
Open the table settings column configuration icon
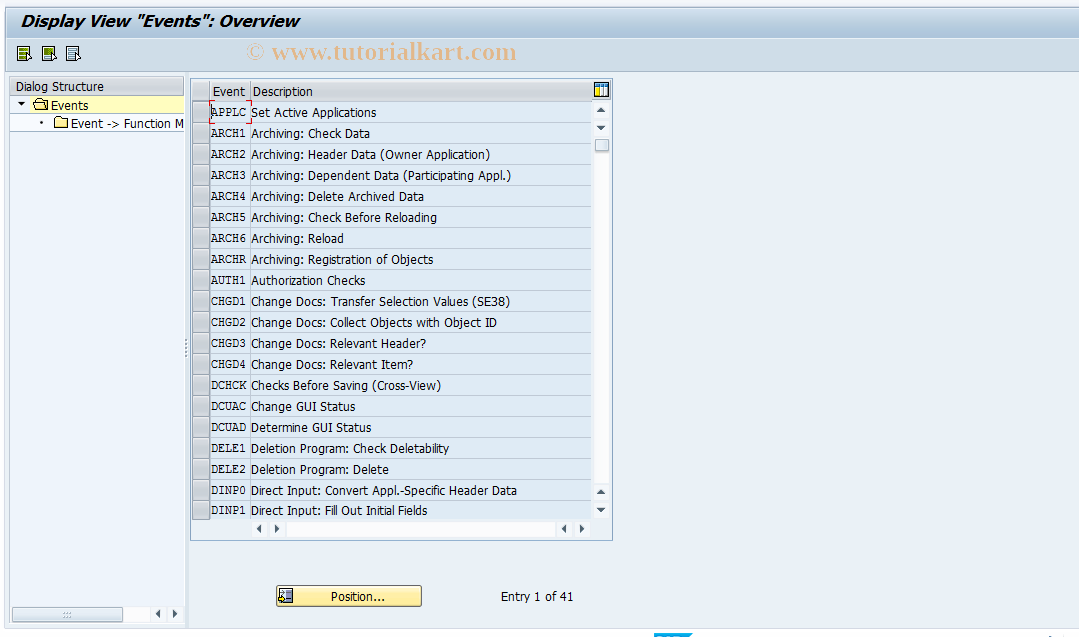[601, 89]
